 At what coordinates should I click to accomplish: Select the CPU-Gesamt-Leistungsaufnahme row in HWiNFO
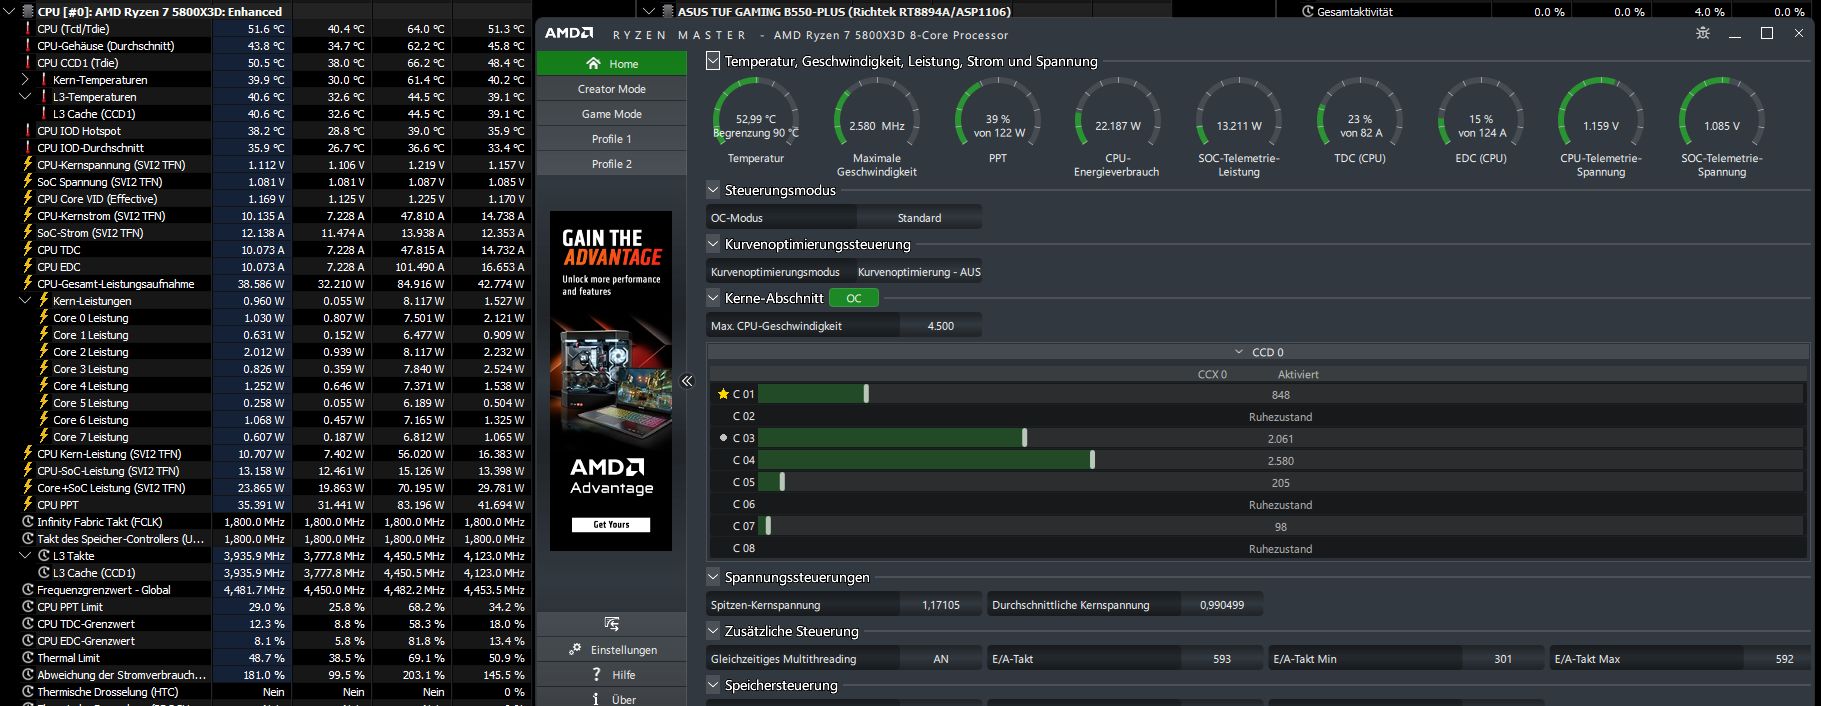(x=266, y=284)
